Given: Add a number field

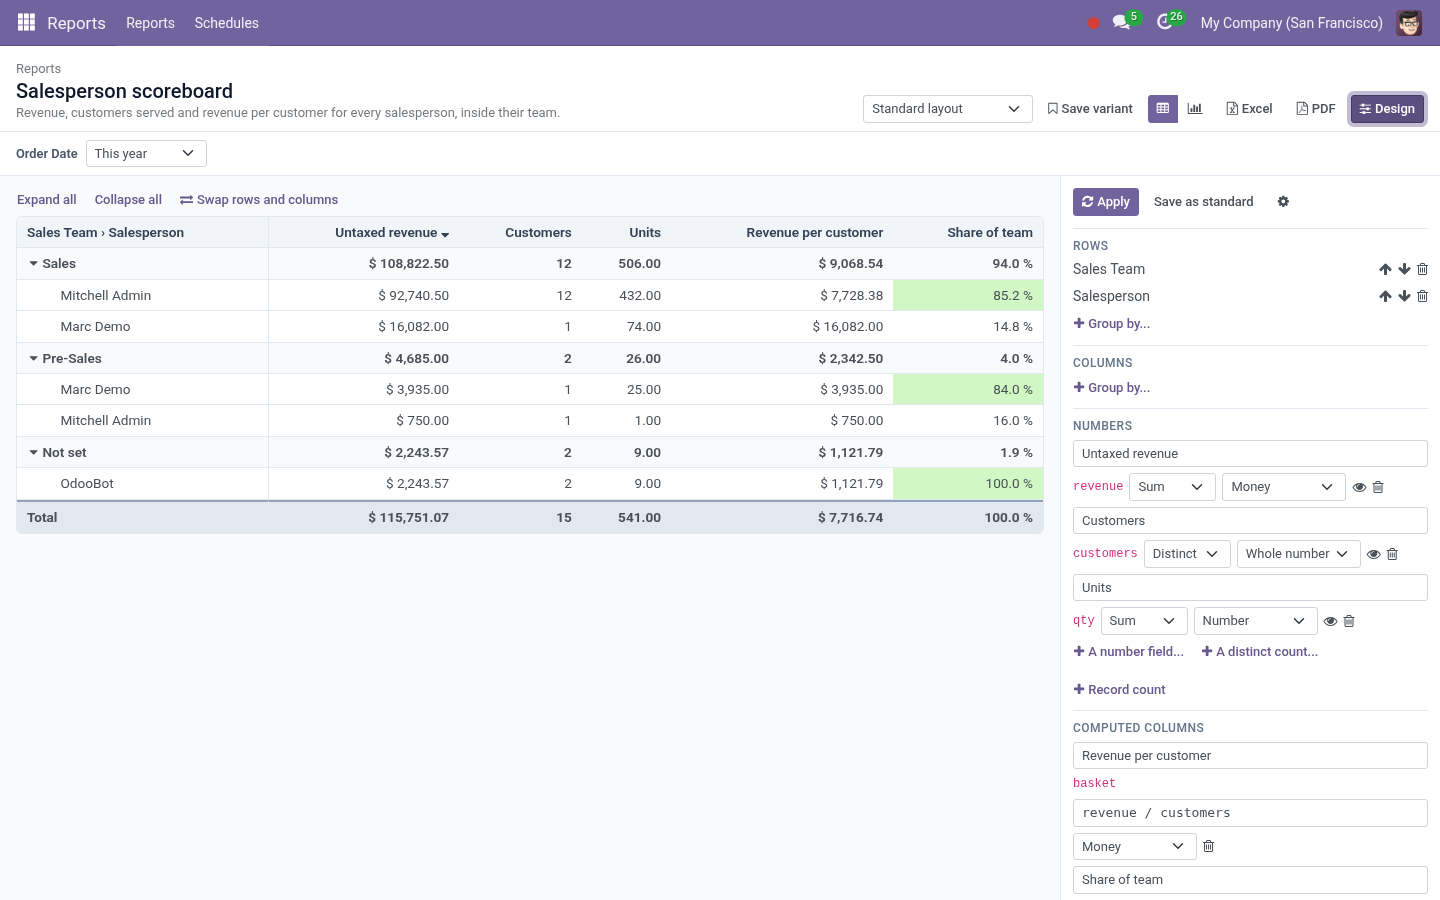Looking at the screenshot, I should [1128, 652].
